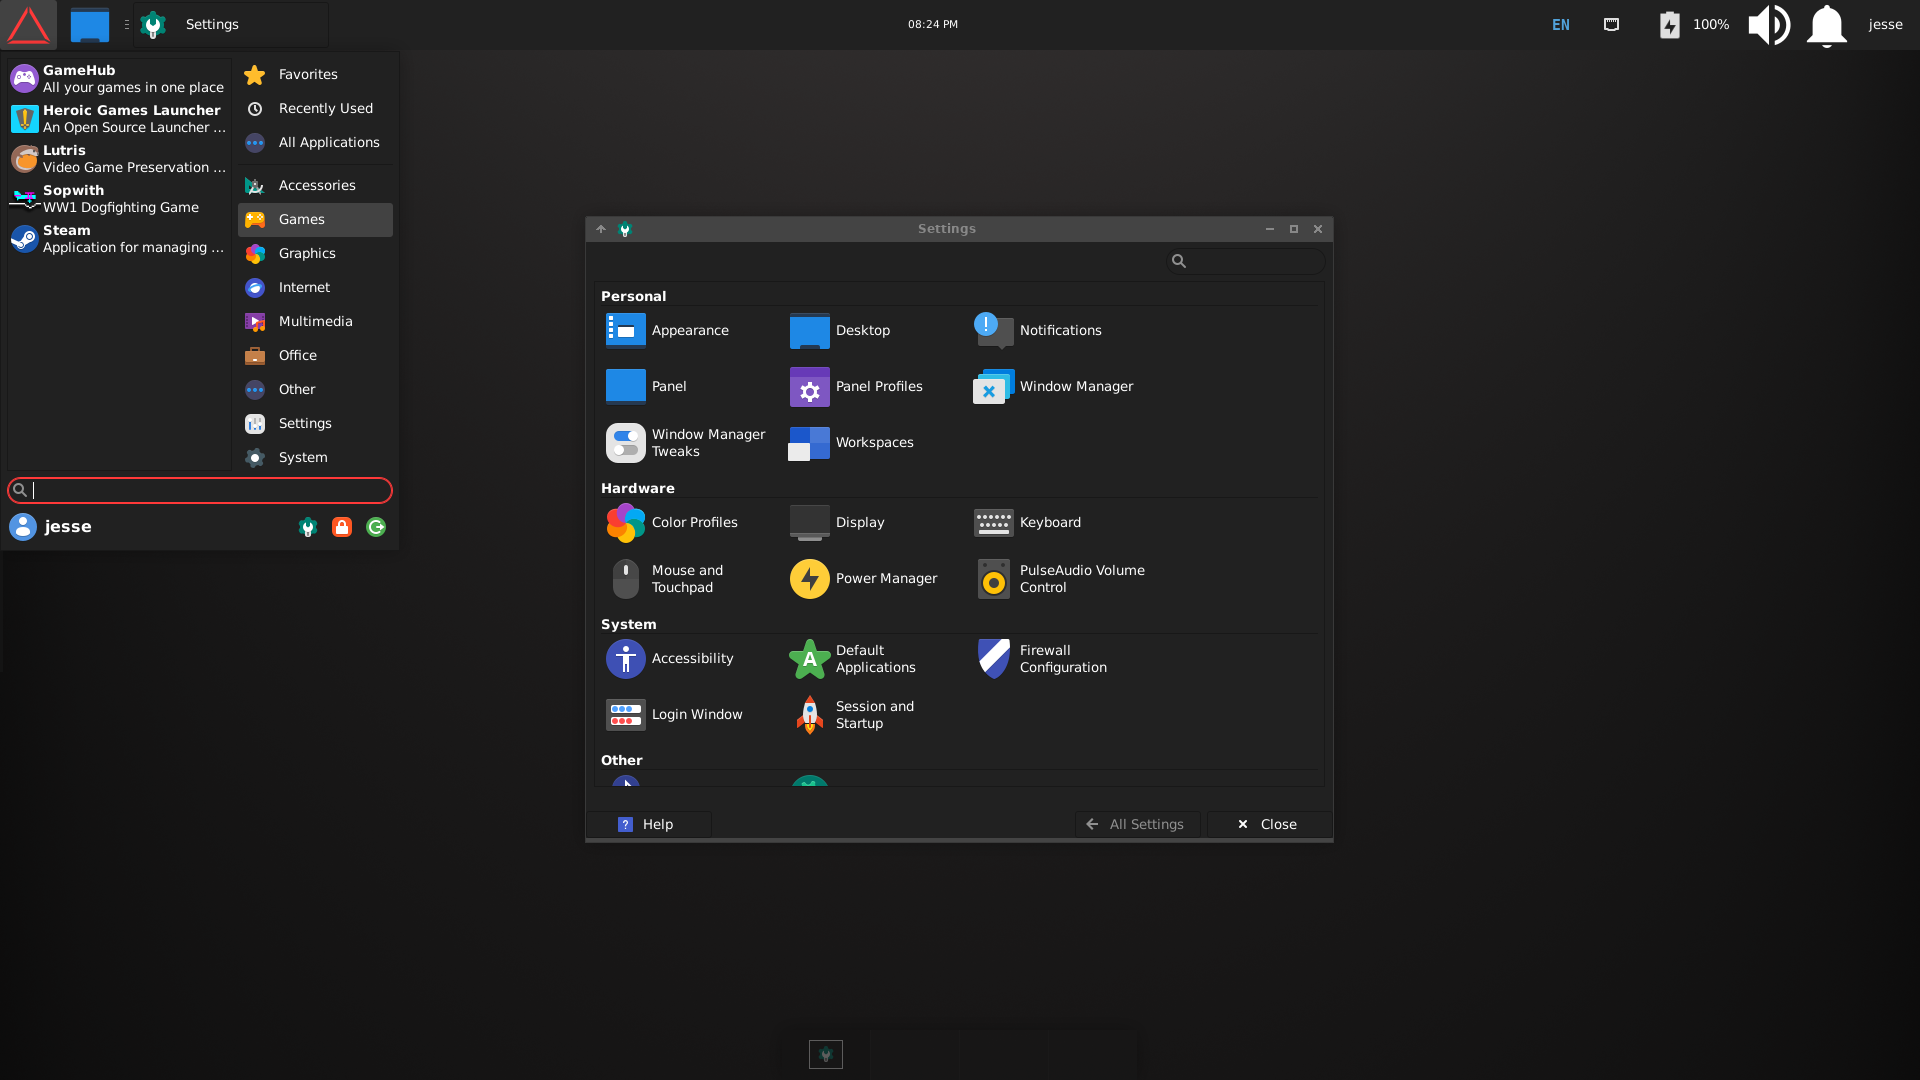Select Favorites category in menu
Image resolution: width=1920 pixels, height=1080 pixels.
tap(315, 74)
